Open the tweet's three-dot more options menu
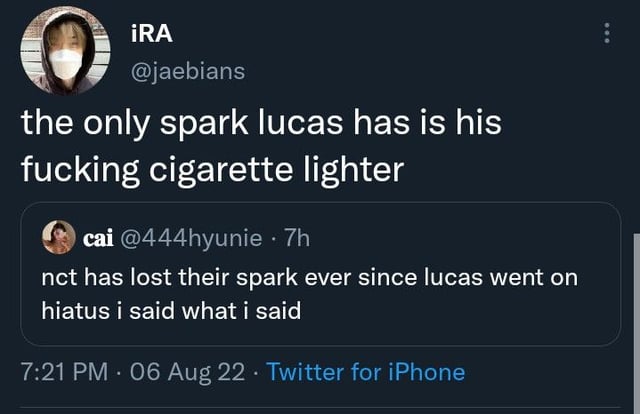 [x=606, y=33]
